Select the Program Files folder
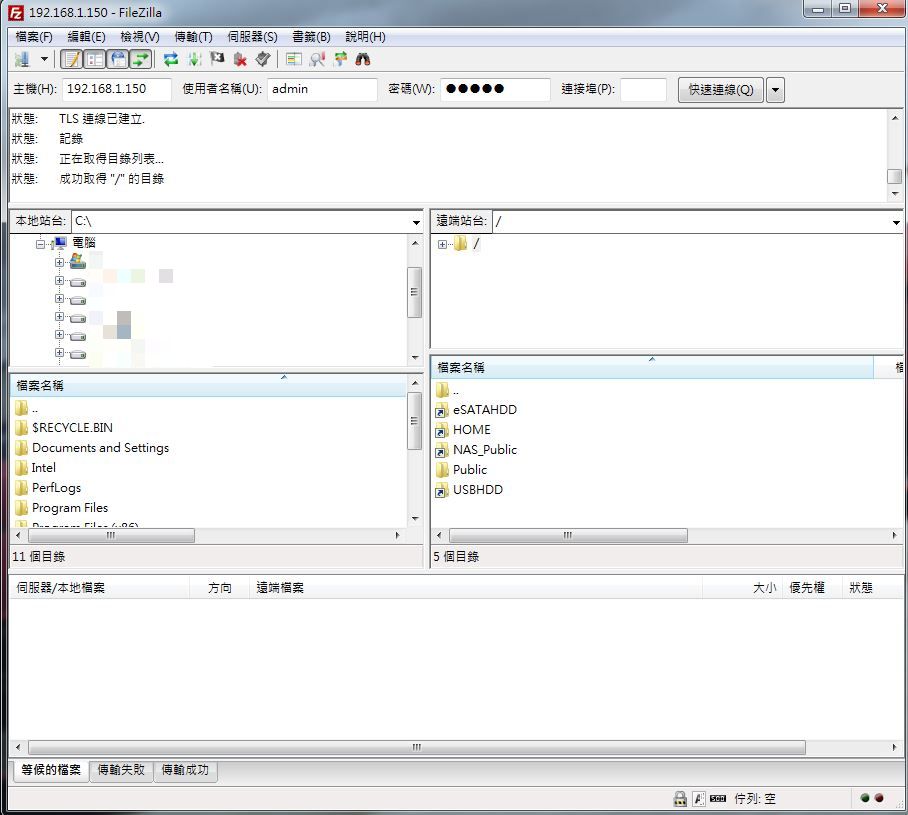Image resolution: width=908 pixels, height=815 pixels. point(69,507)
